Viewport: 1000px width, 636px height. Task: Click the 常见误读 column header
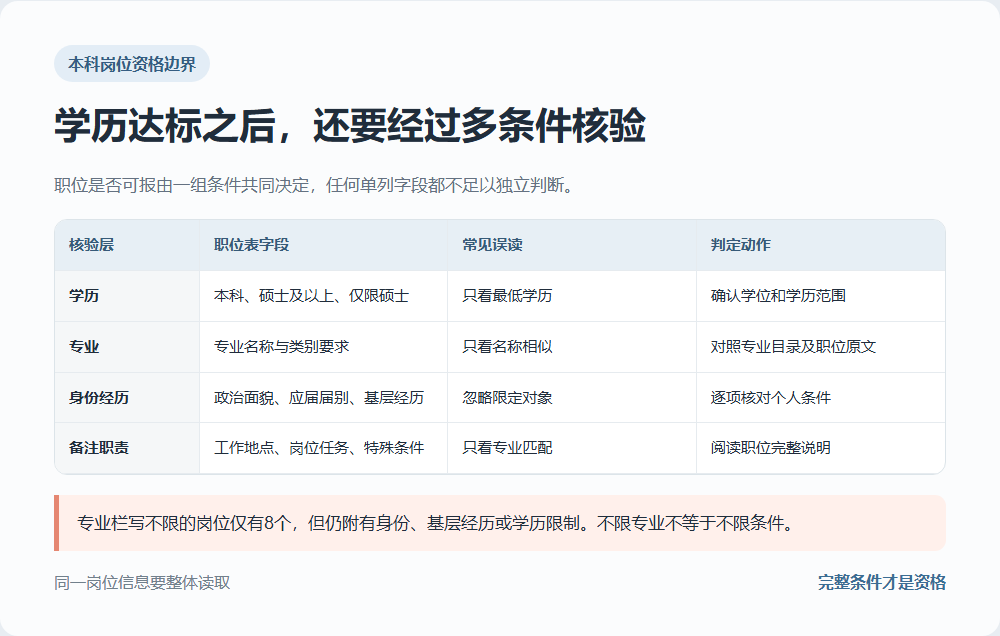572,245
